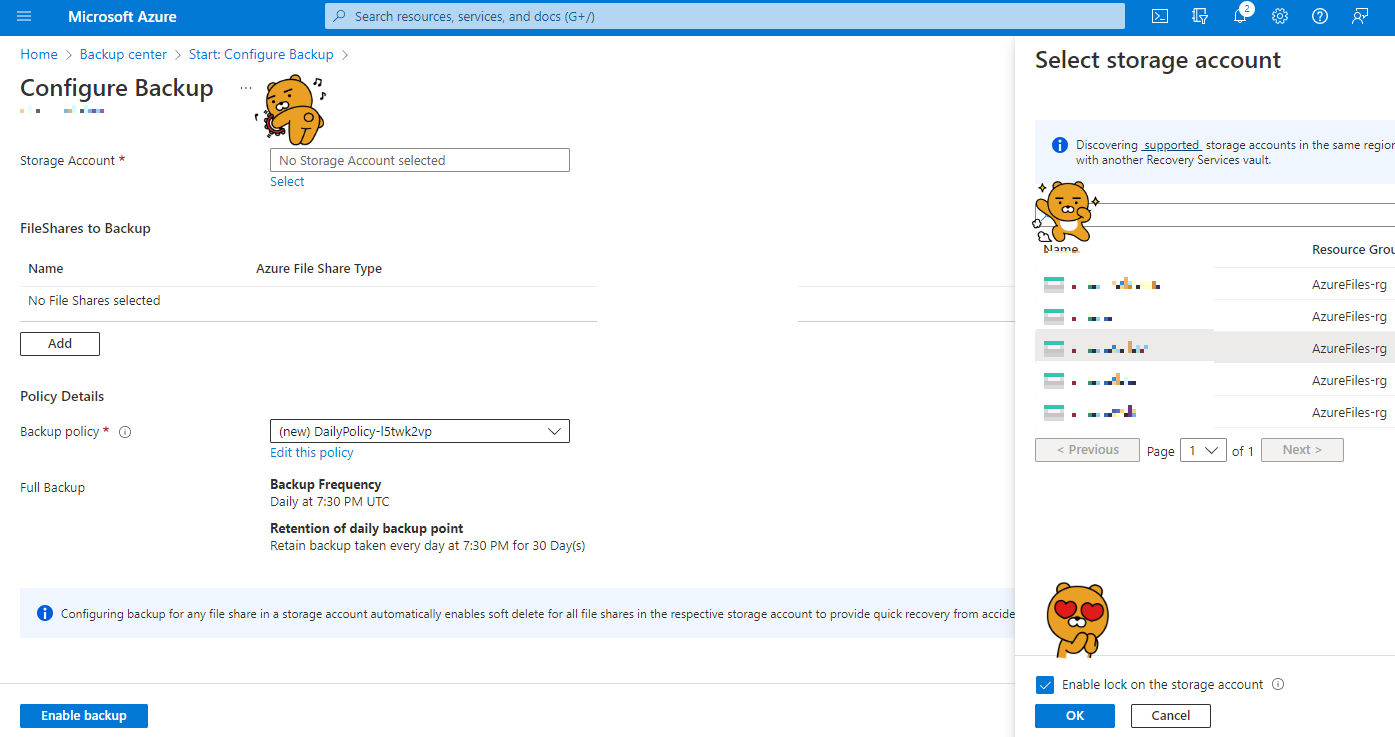Click Microsoft Azure title in header
This screenshot has height=737, width=1395.
click(x=122, y=17)
